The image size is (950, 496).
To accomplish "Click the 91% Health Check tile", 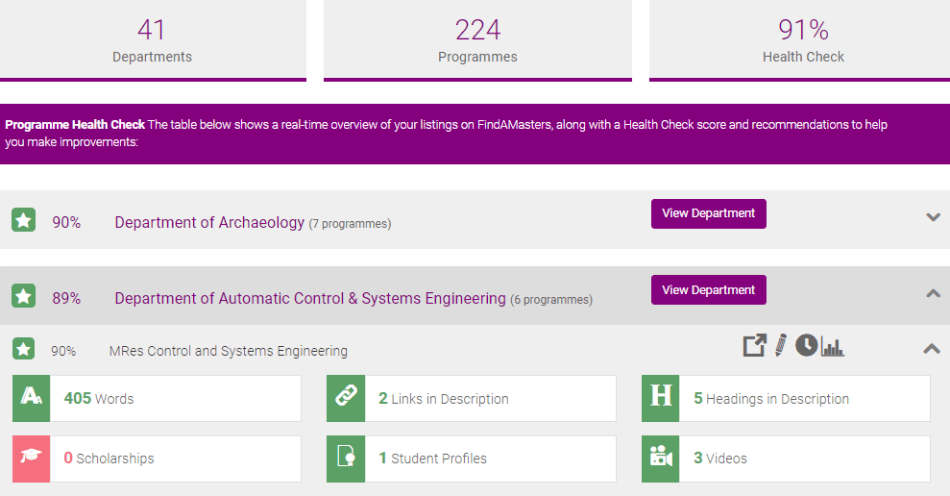I will [802, 39].
